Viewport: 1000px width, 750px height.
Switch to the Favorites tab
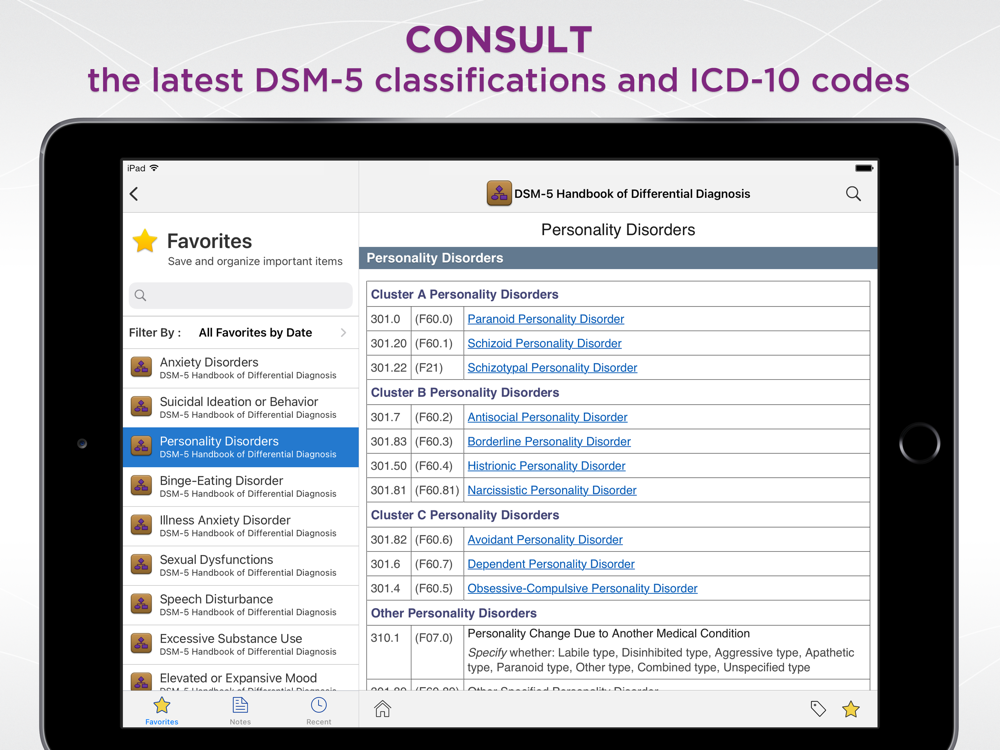[x=162, y=710]
